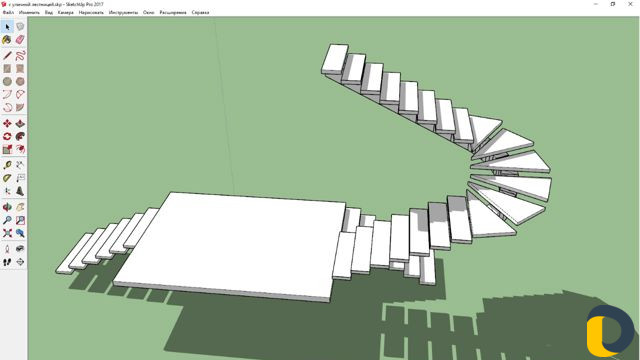Select the Push/Pull tool
The width and height of the screenshot is (640, 360).
coord(20,123)
